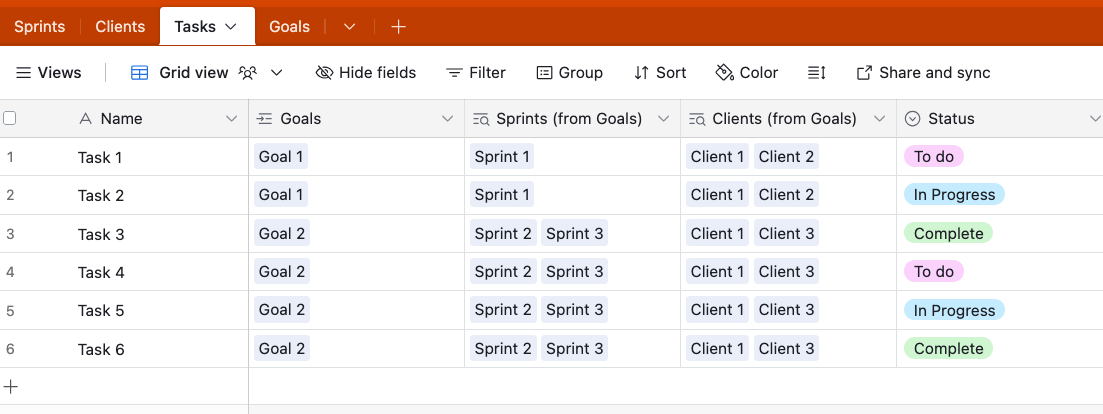Click the Group button label

pos(580,72)
